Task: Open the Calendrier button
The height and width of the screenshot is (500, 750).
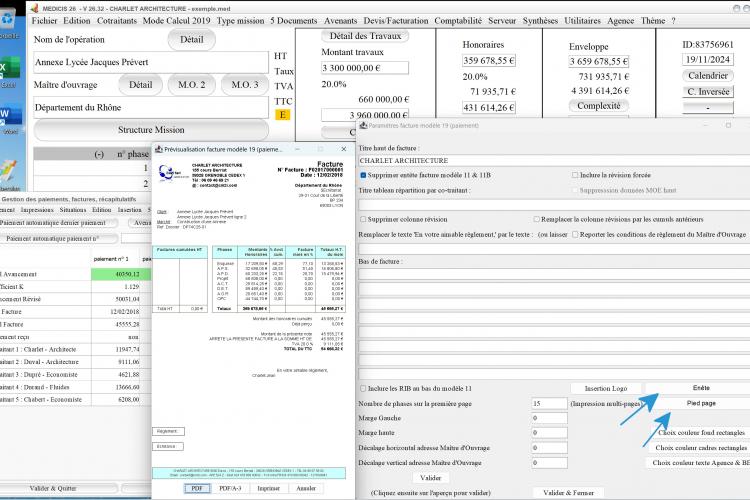Action: tap(707, 76)
